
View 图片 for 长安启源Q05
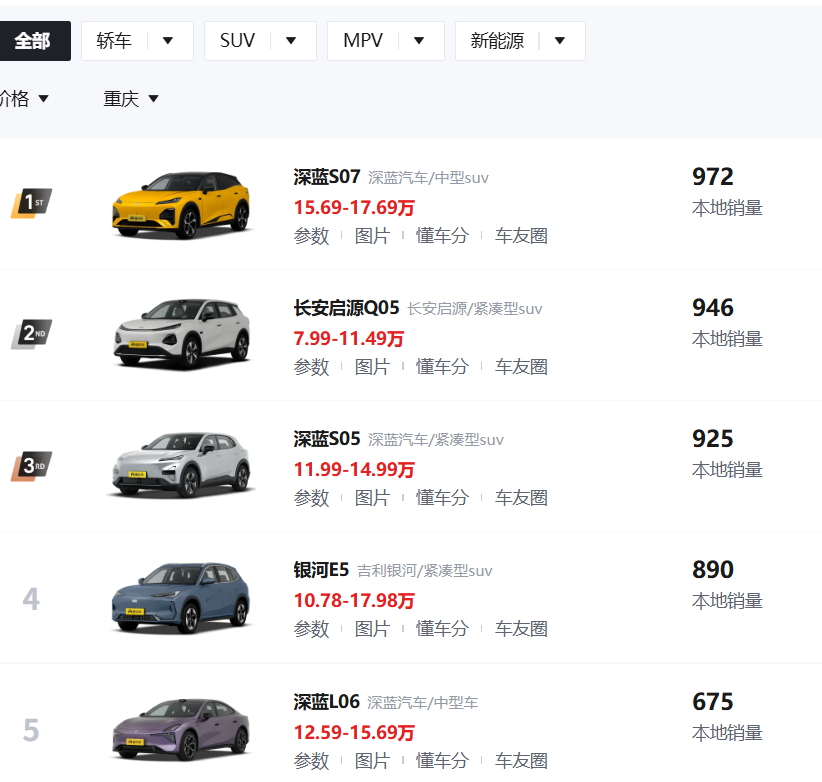[372, 367]
